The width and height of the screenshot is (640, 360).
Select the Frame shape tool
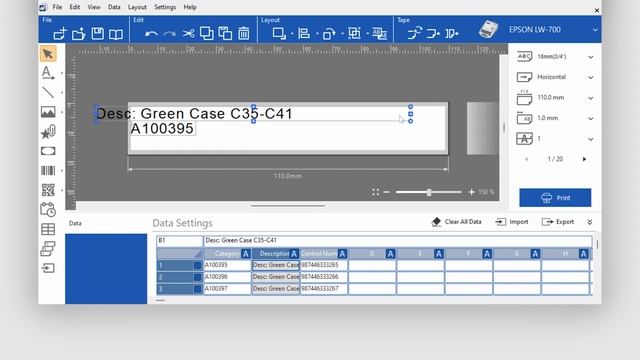coord(48,151)
